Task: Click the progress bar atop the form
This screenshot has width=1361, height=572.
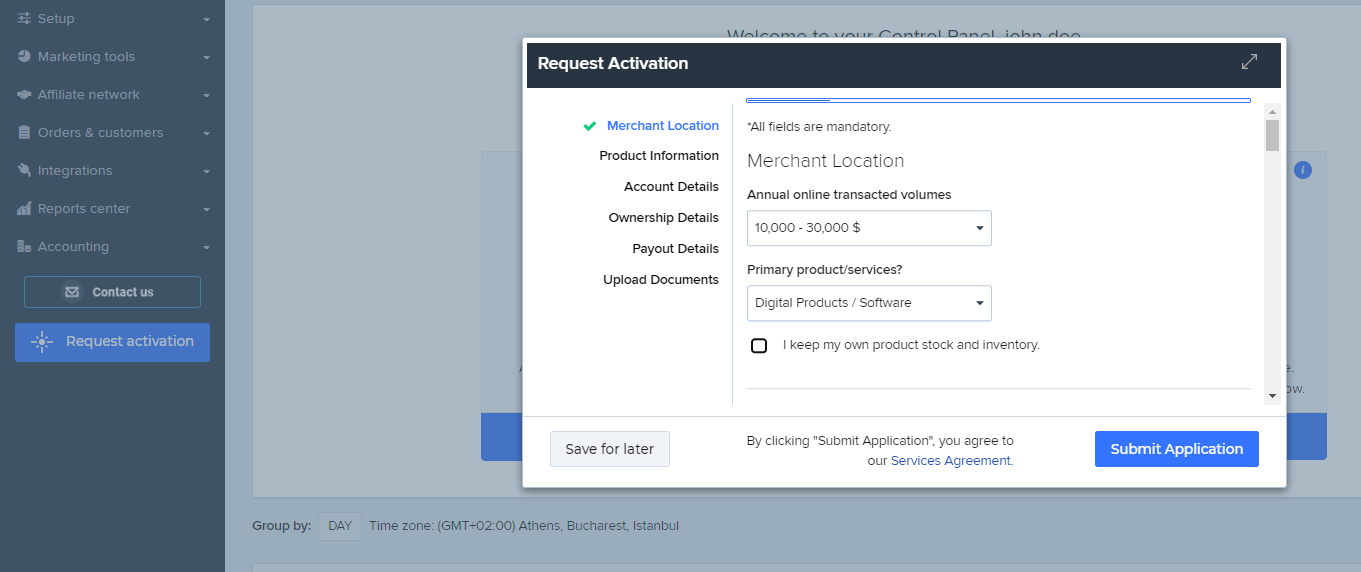Action: (998, 100)
